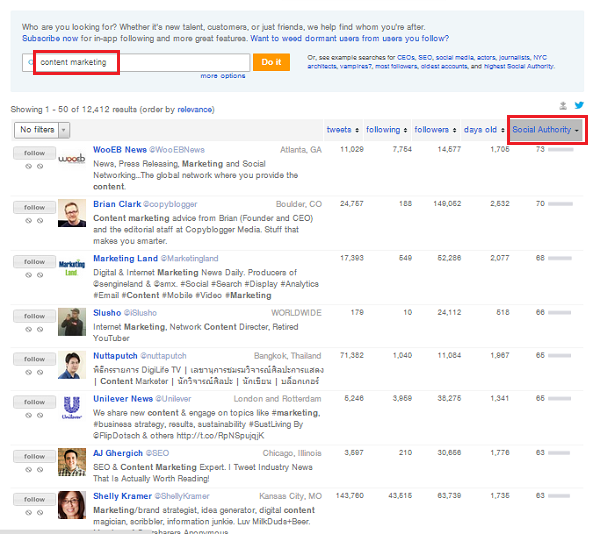Click the right circle icon in Nuttaputch row
600x534 pixels.
[x=40, y=373]
